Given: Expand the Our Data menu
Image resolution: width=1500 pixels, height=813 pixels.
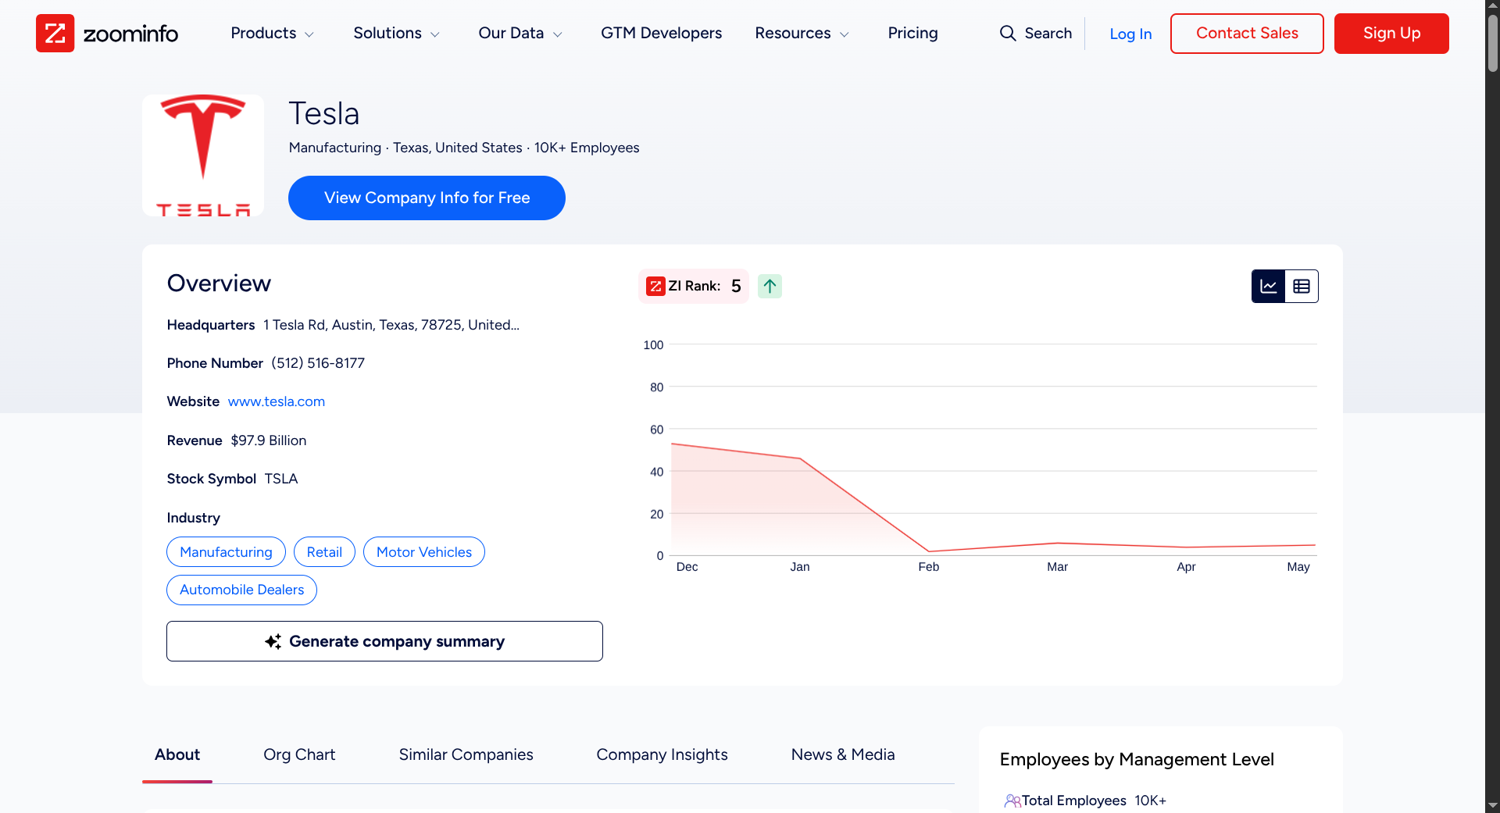Looking at the screenshot, I should click(520, 33).
